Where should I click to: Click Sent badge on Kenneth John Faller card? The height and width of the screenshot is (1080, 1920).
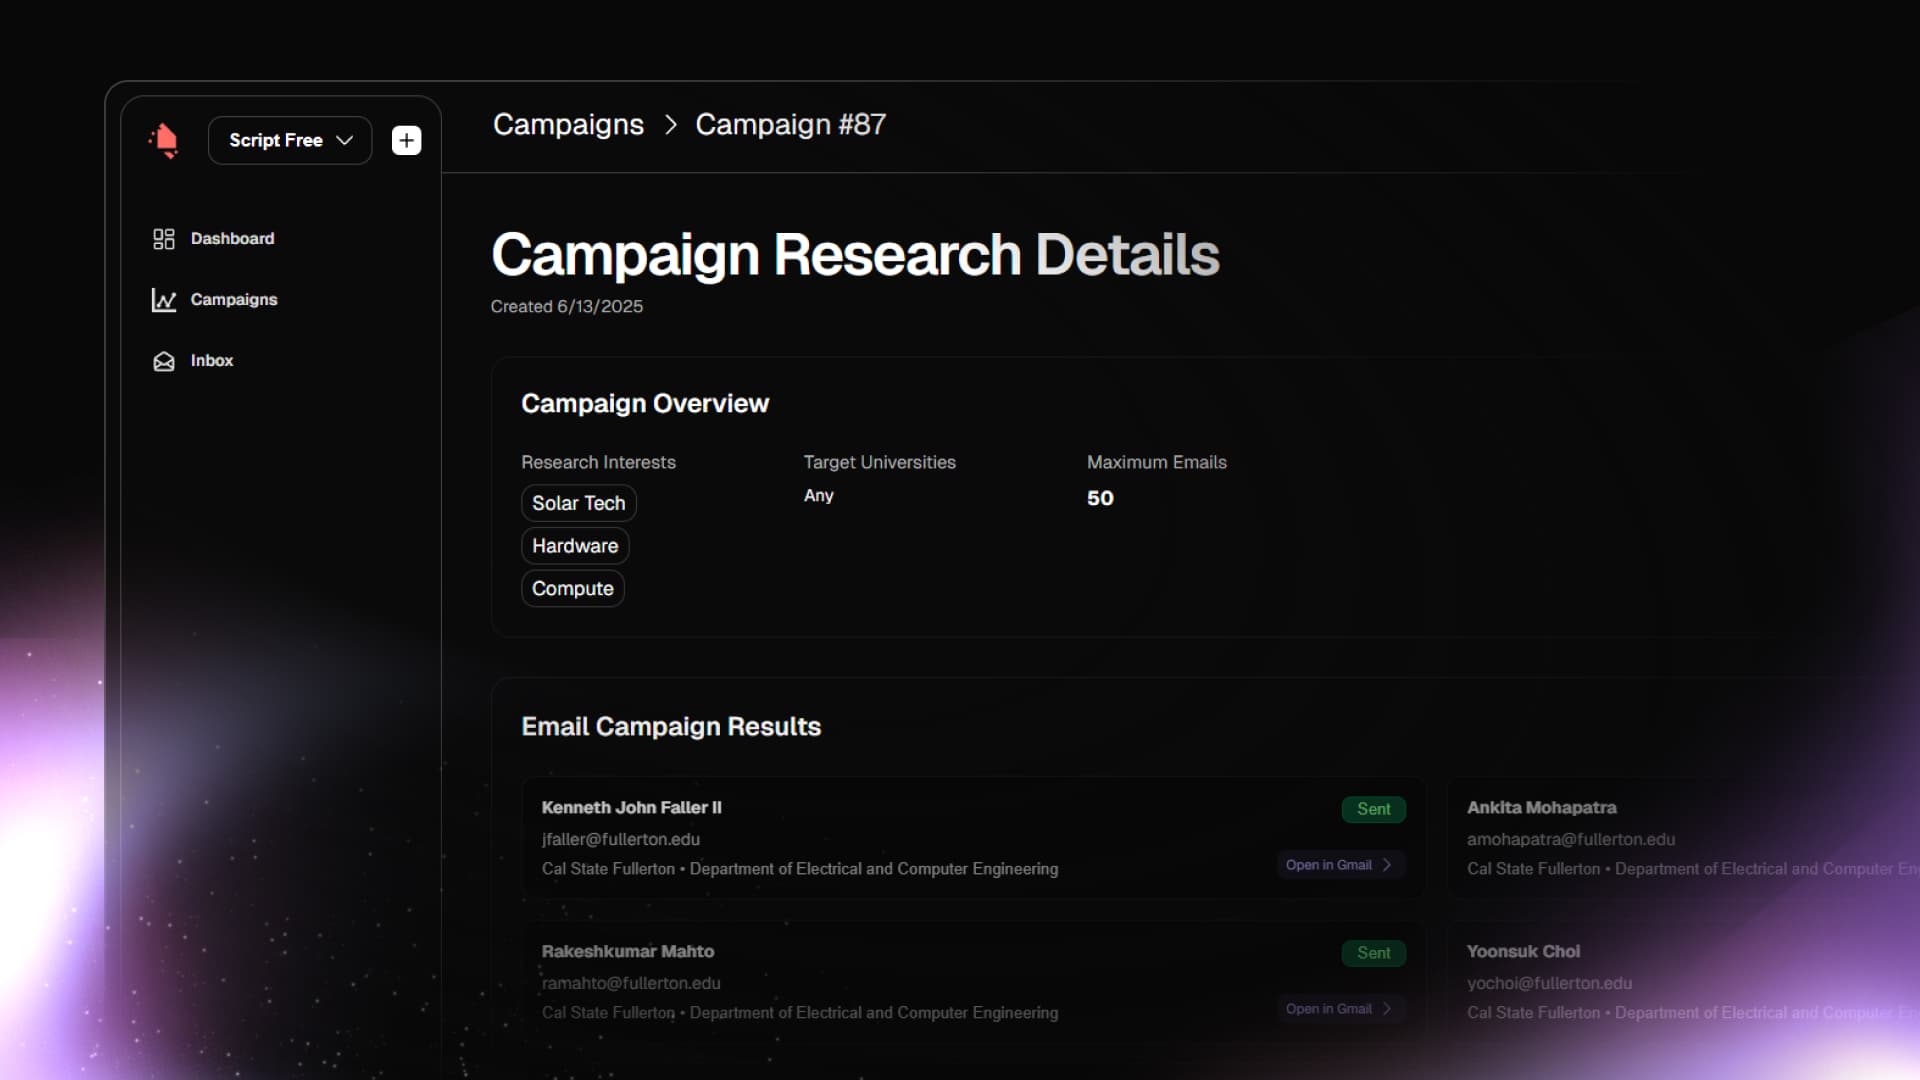[x=1373, y=809]
